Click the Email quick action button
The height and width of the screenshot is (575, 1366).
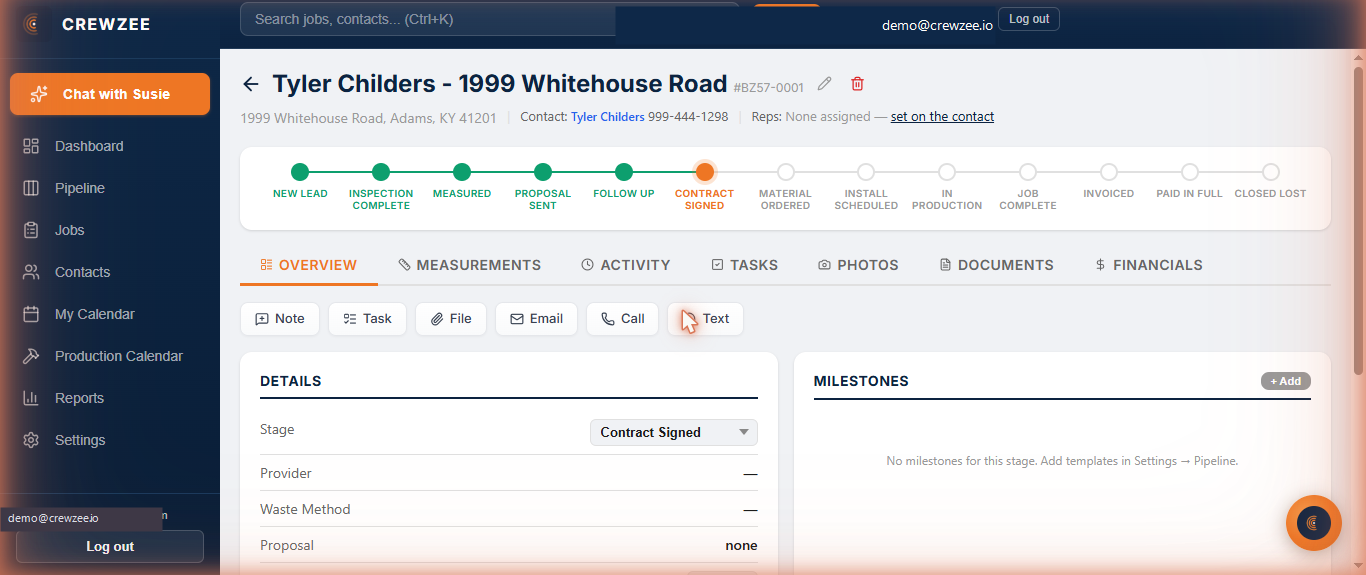click(x=536, y=319)
